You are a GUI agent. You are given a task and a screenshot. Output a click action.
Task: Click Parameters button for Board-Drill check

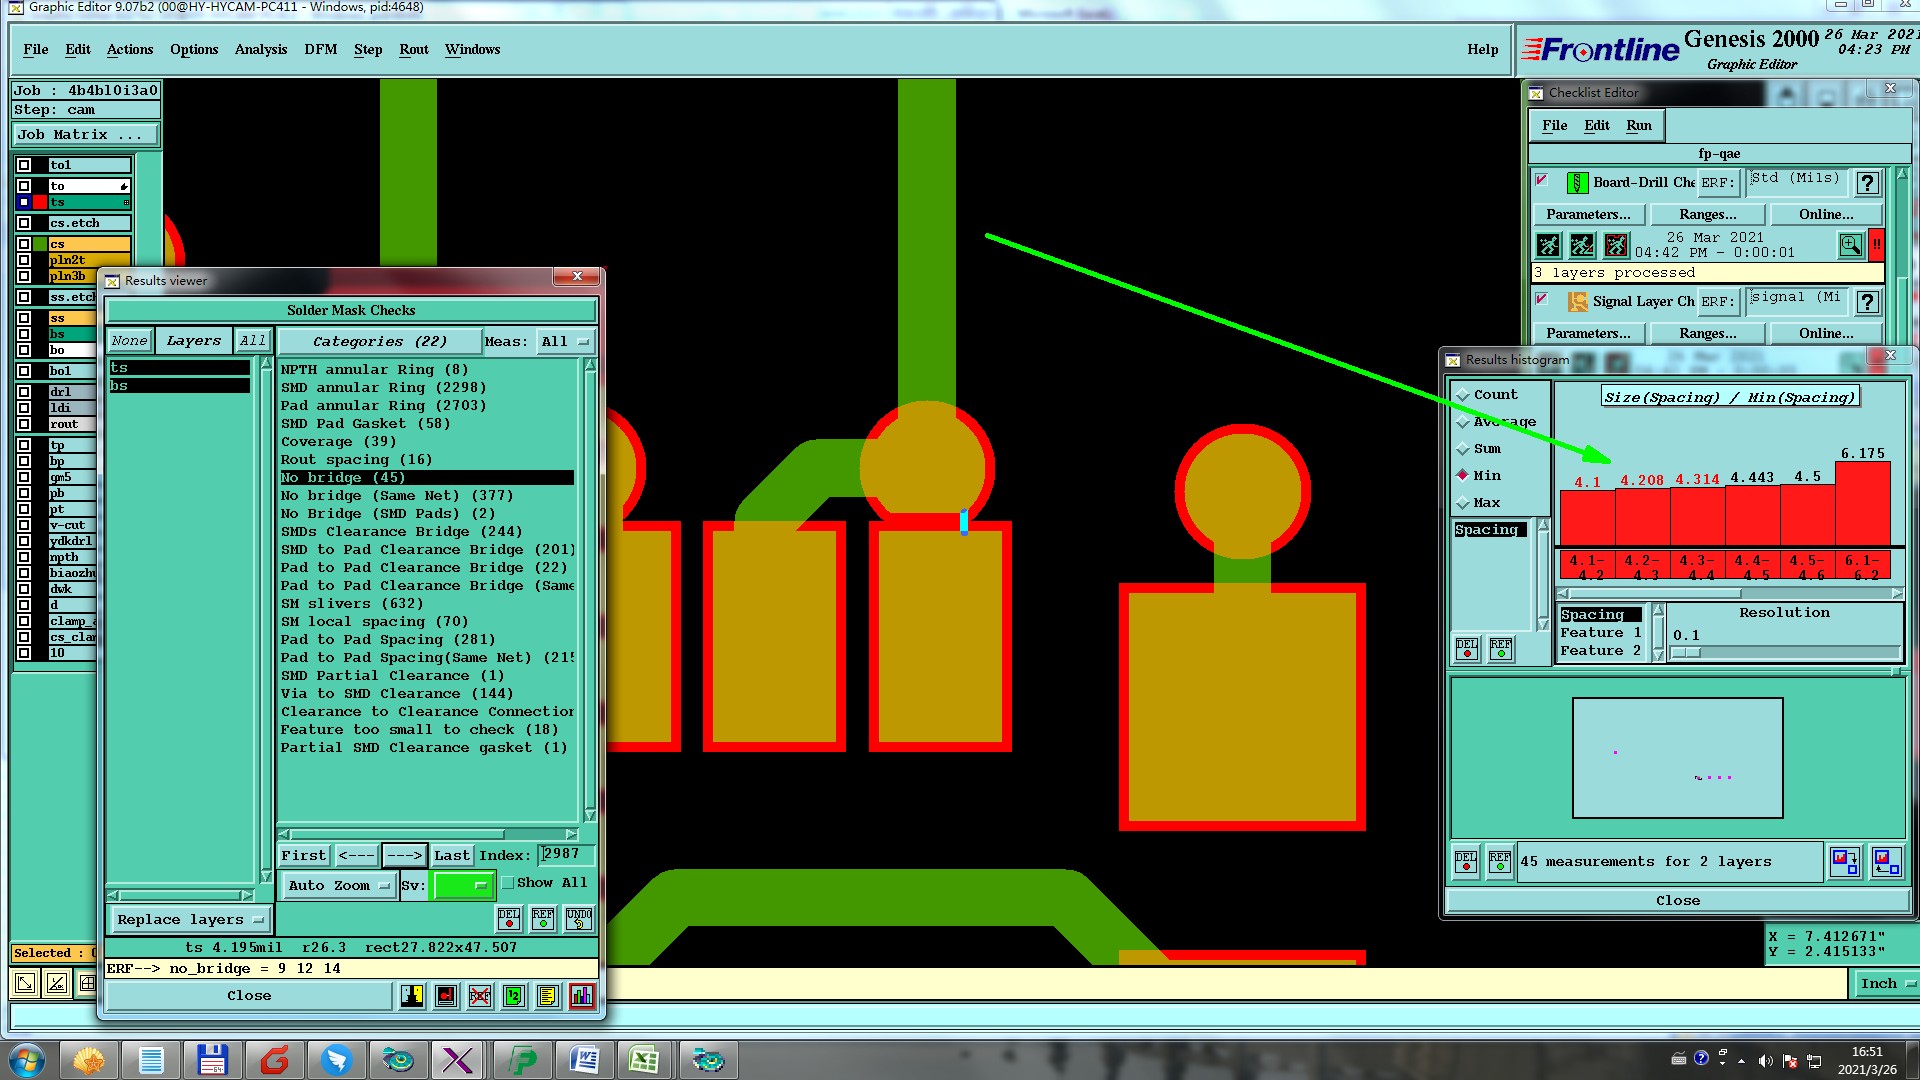pos(1587,215)
